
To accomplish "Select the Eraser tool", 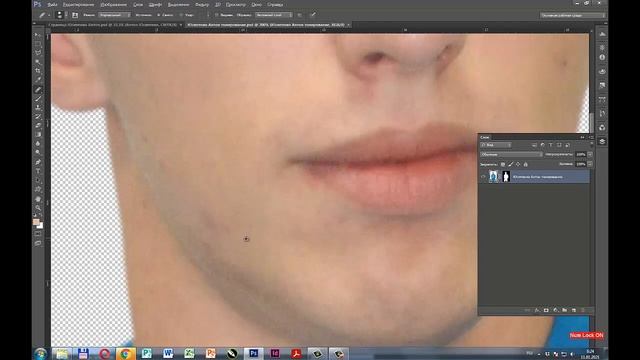I will (x=38, y=125).
